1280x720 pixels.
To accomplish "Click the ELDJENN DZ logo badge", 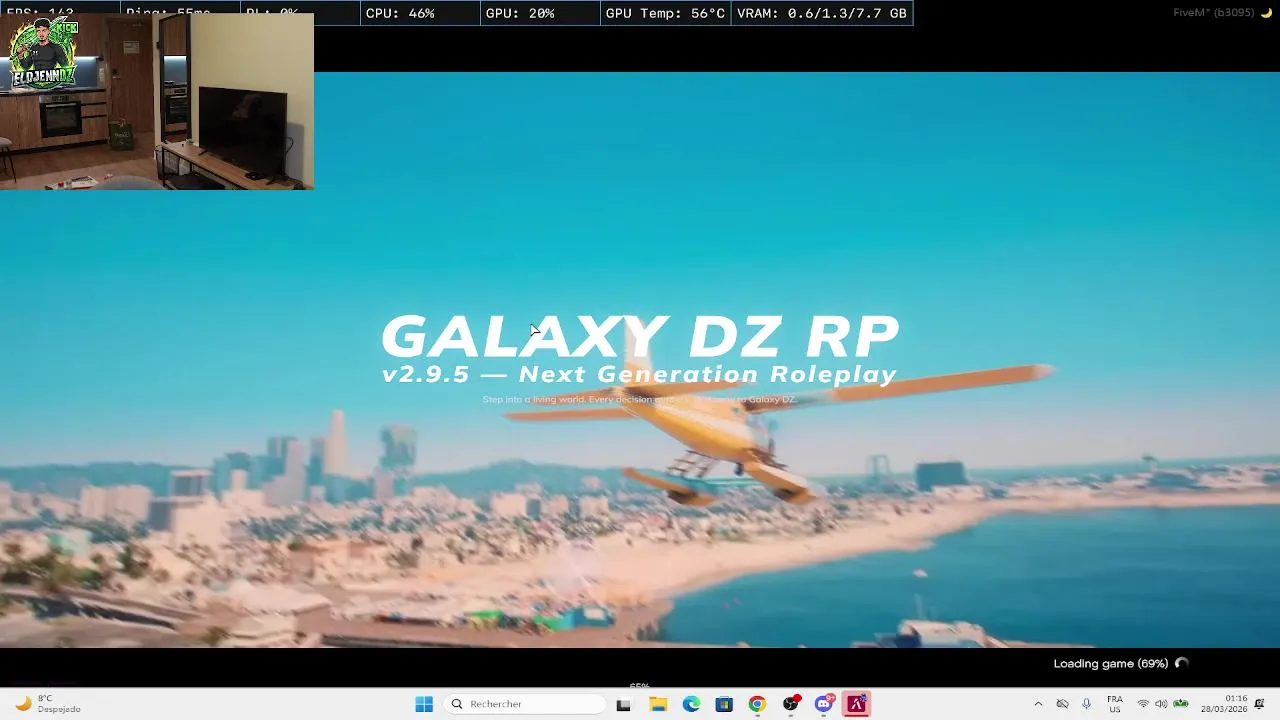I will 44,55.
